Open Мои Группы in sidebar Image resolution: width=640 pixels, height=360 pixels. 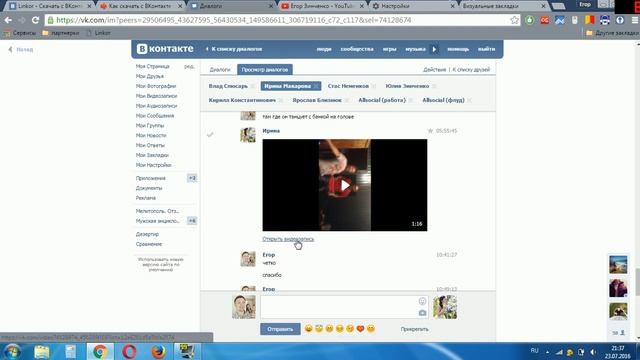(x=150, y=125)
